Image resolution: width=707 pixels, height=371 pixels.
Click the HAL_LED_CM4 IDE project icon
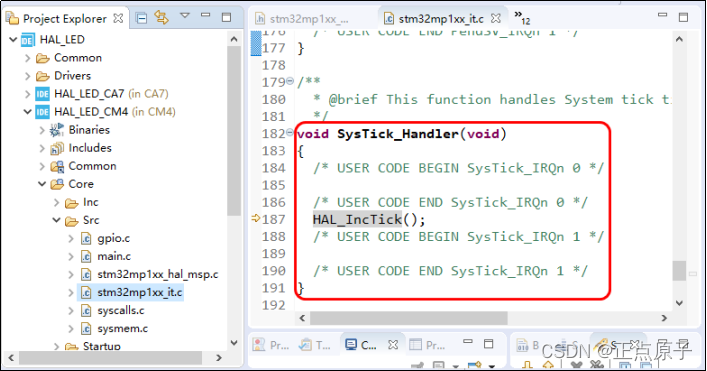pos(42,112)
